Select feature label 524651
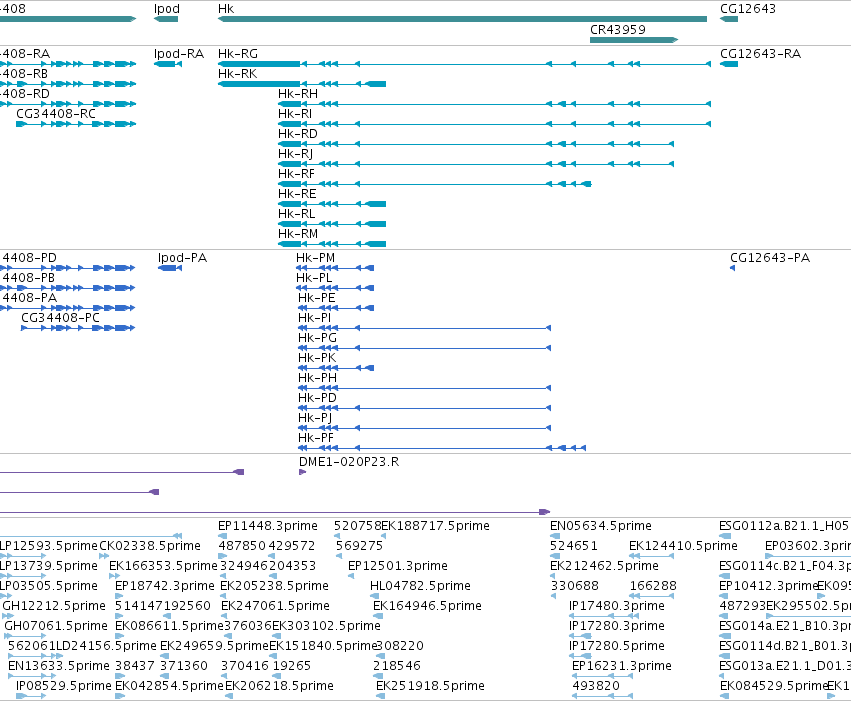Screen dimensions: 851x701 click(574, 546)
